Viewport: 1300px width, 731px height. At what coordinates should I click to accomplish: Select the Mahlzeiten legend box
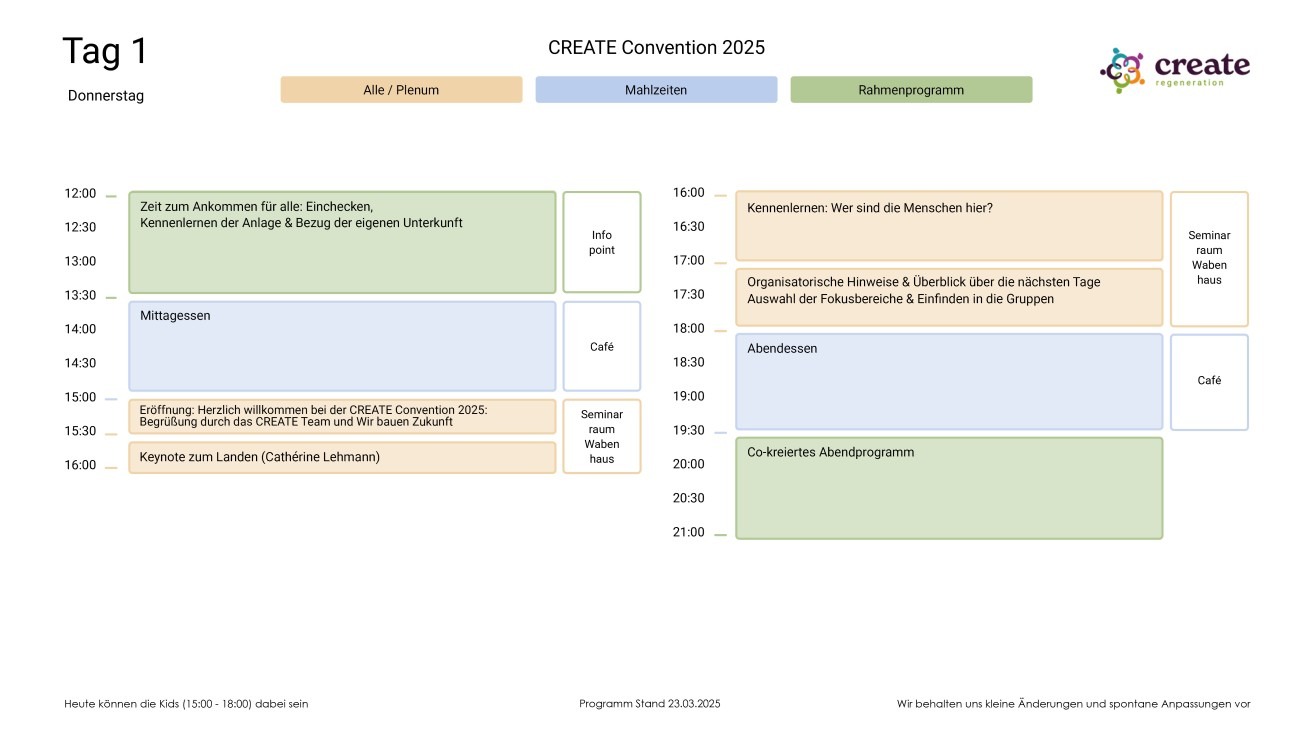[656, 90]
